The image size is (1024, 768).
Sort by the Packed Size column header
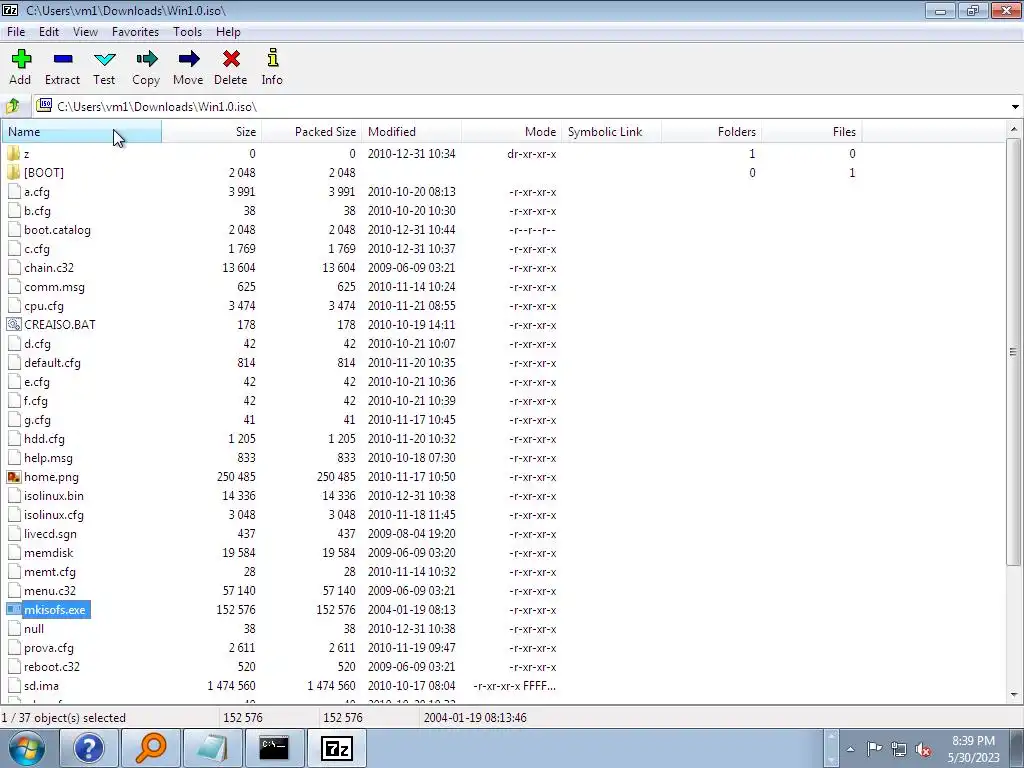(x=312, y=131)
